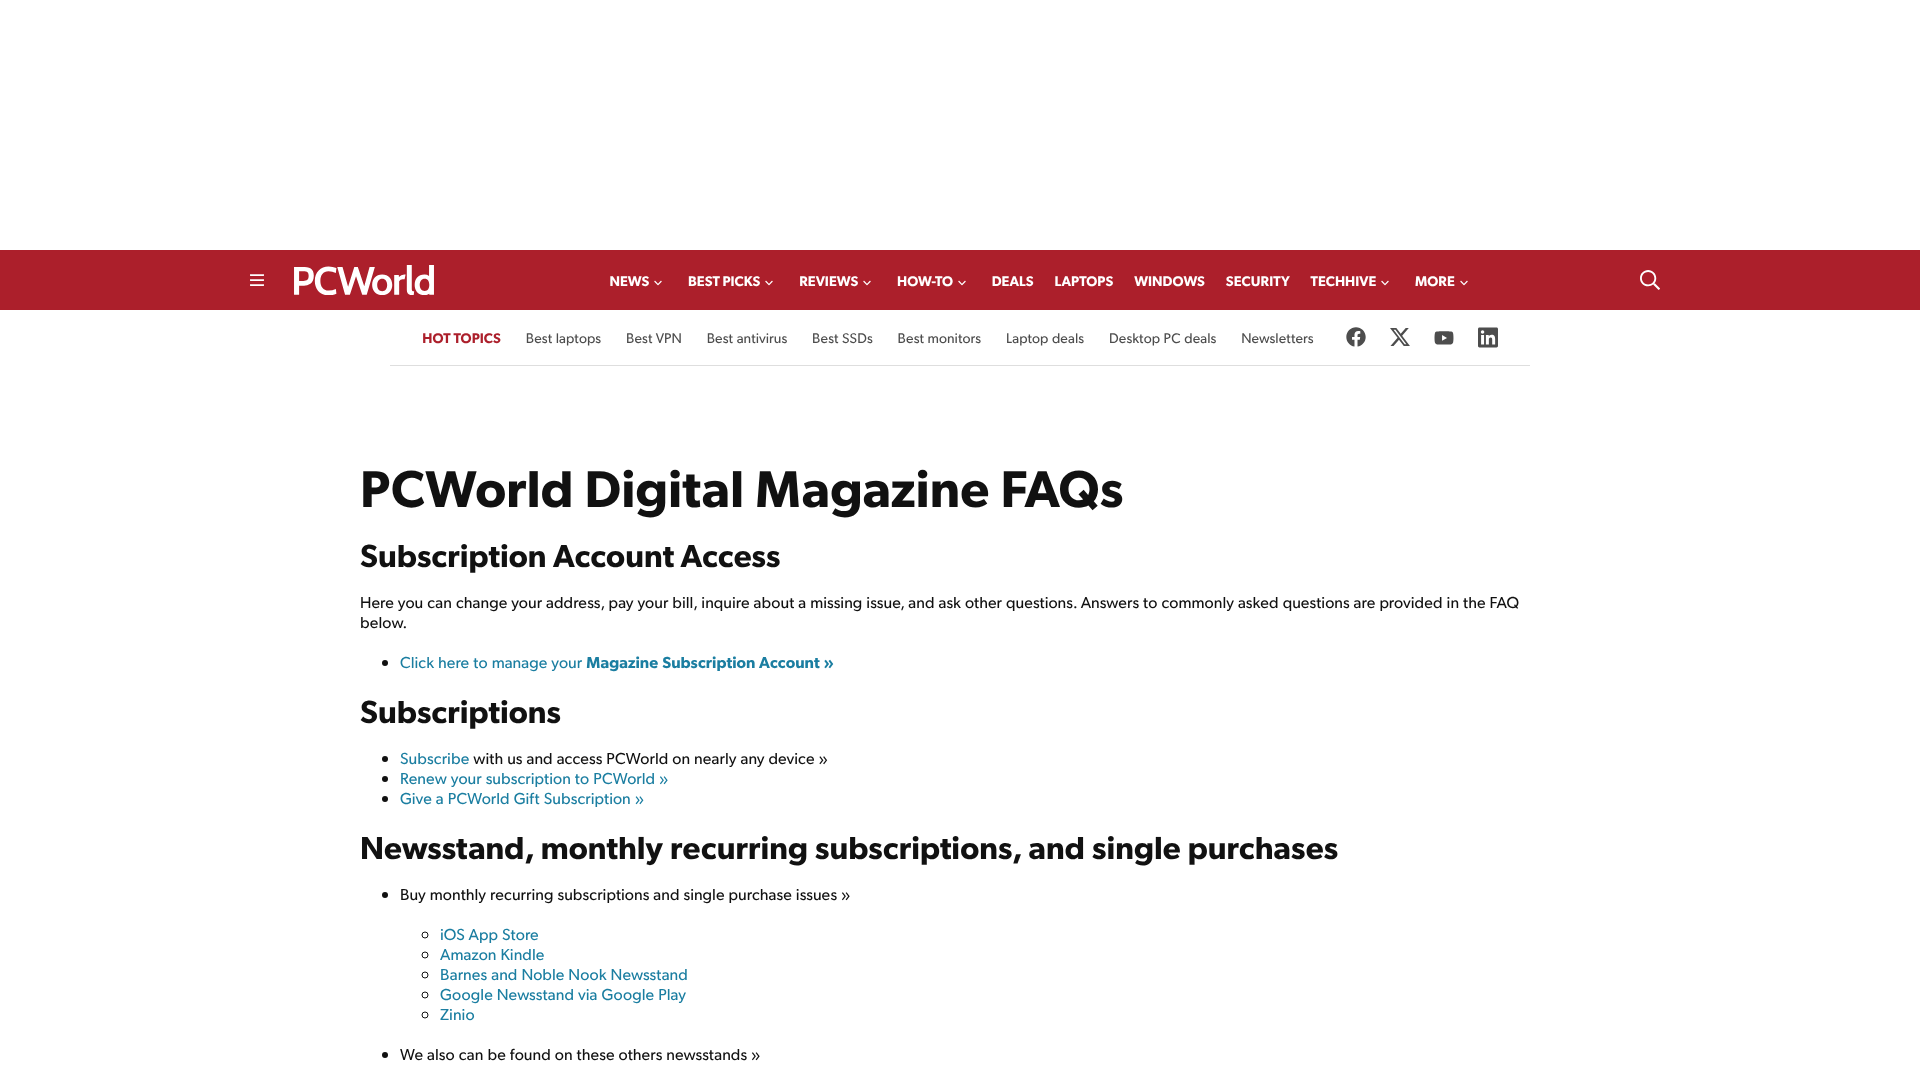Open Laptop deals hot topic
Viewport: 1920px width, 1080px height.
click(1045, 339)
